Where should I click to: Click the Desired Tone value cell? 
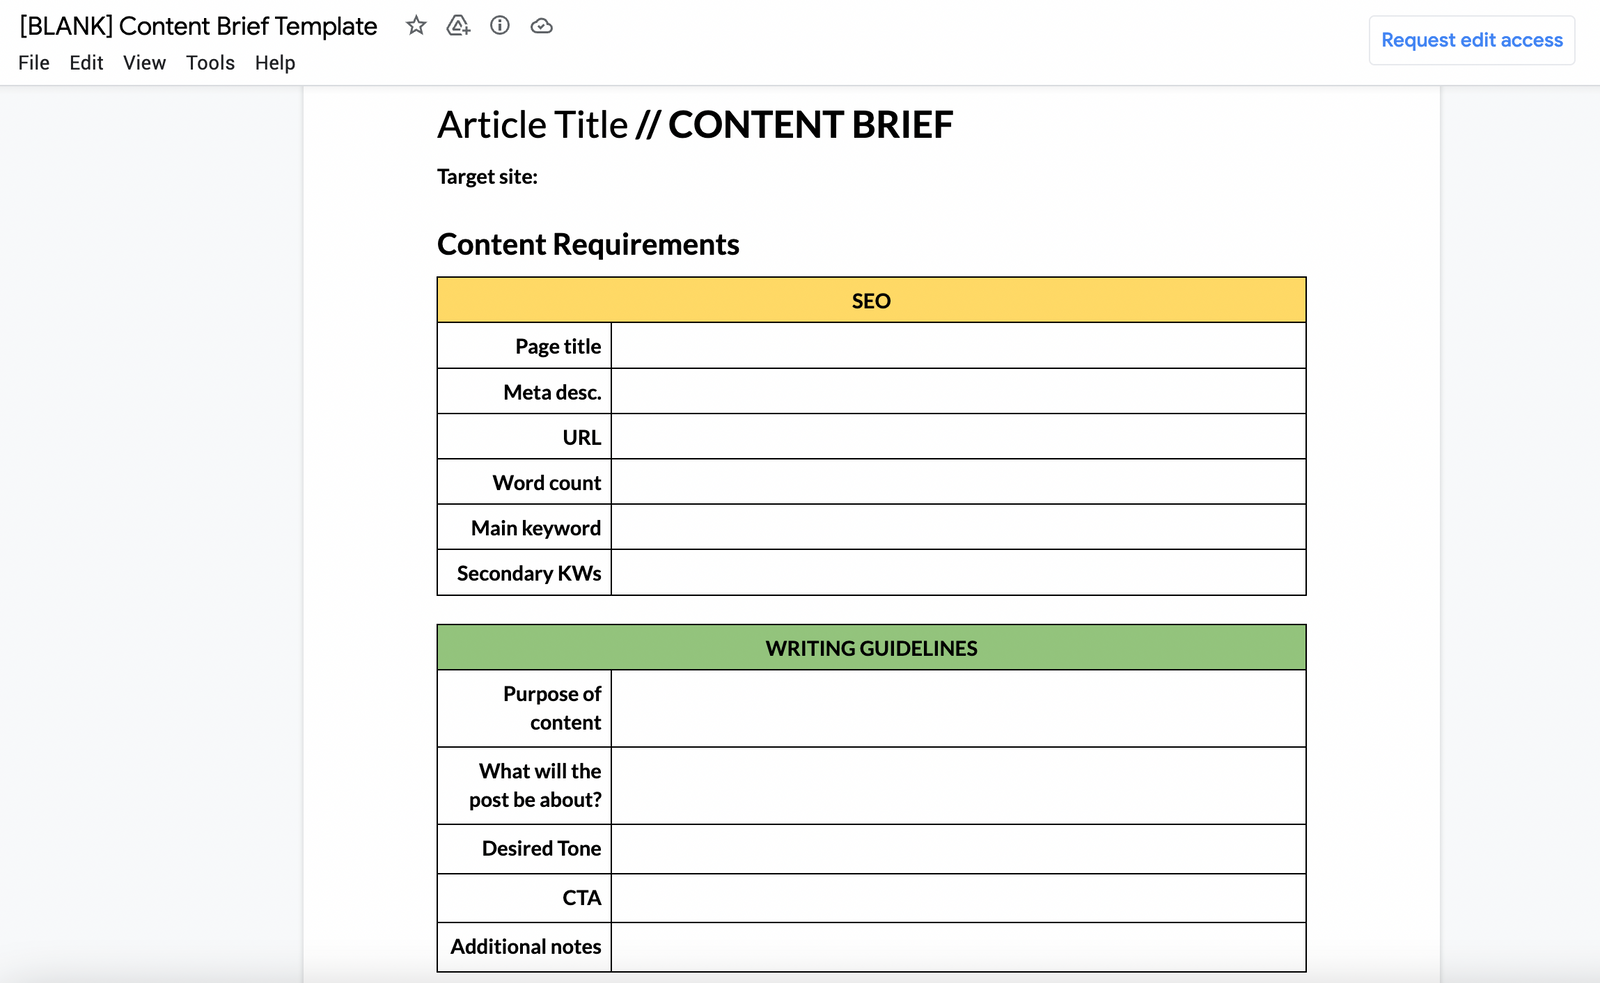pyautogui.click(x=957, y=849)
